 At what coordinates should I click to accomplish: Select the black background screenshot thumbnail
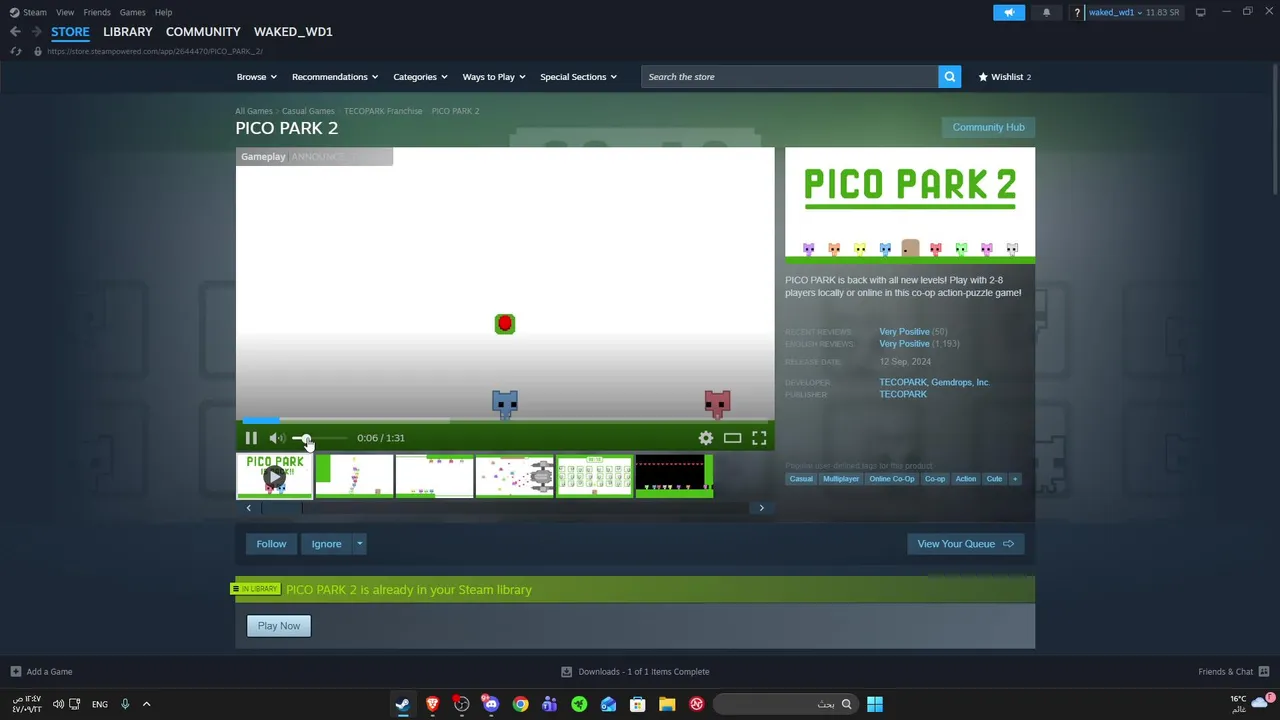pyautogui.click(x=674, y=477)
